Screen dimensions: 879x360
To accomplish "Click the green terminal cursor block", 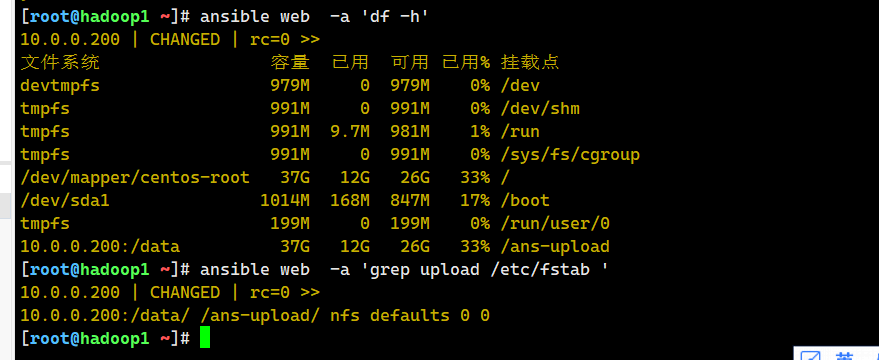I will pos(205,338).
